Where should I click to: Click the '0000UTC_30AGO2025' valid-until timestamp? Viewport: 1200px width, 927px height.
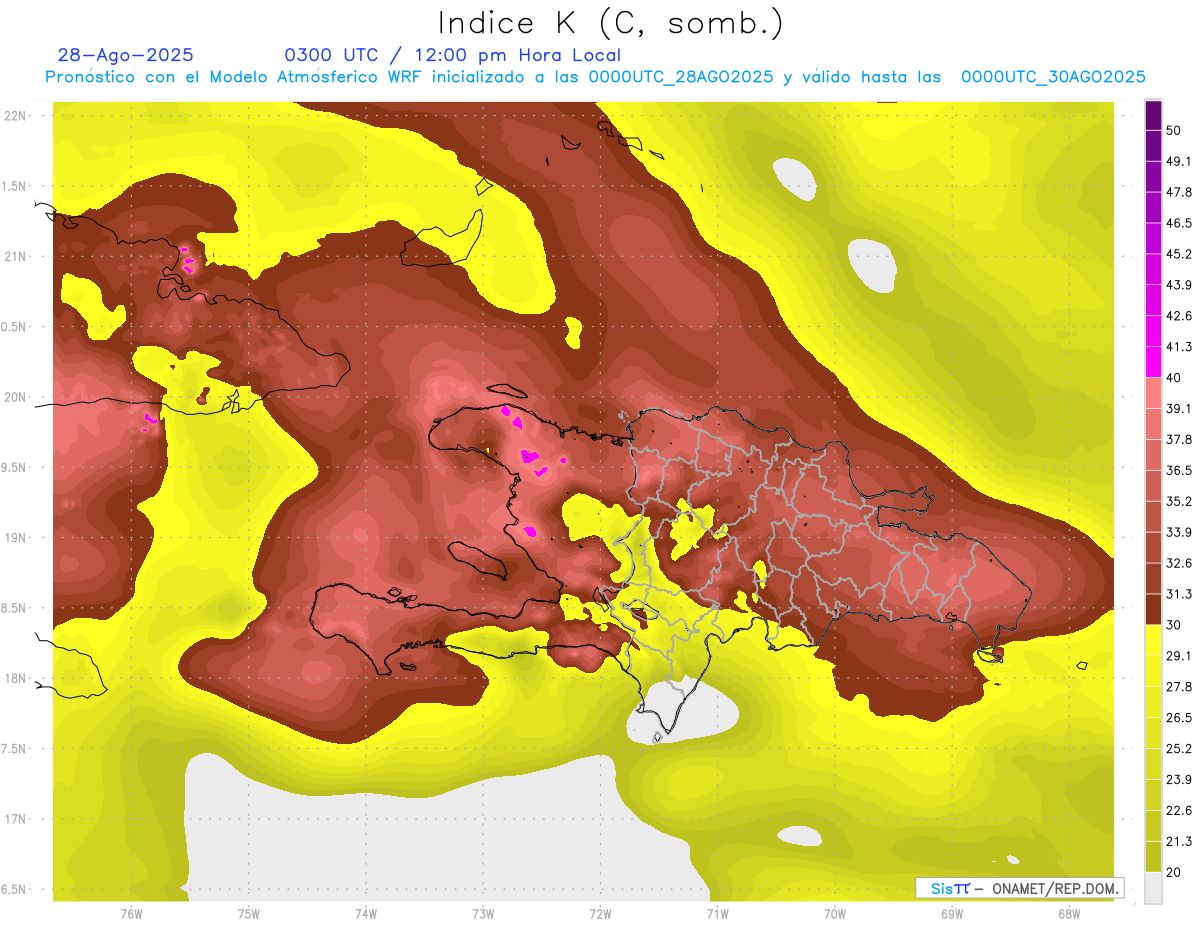1053,77
